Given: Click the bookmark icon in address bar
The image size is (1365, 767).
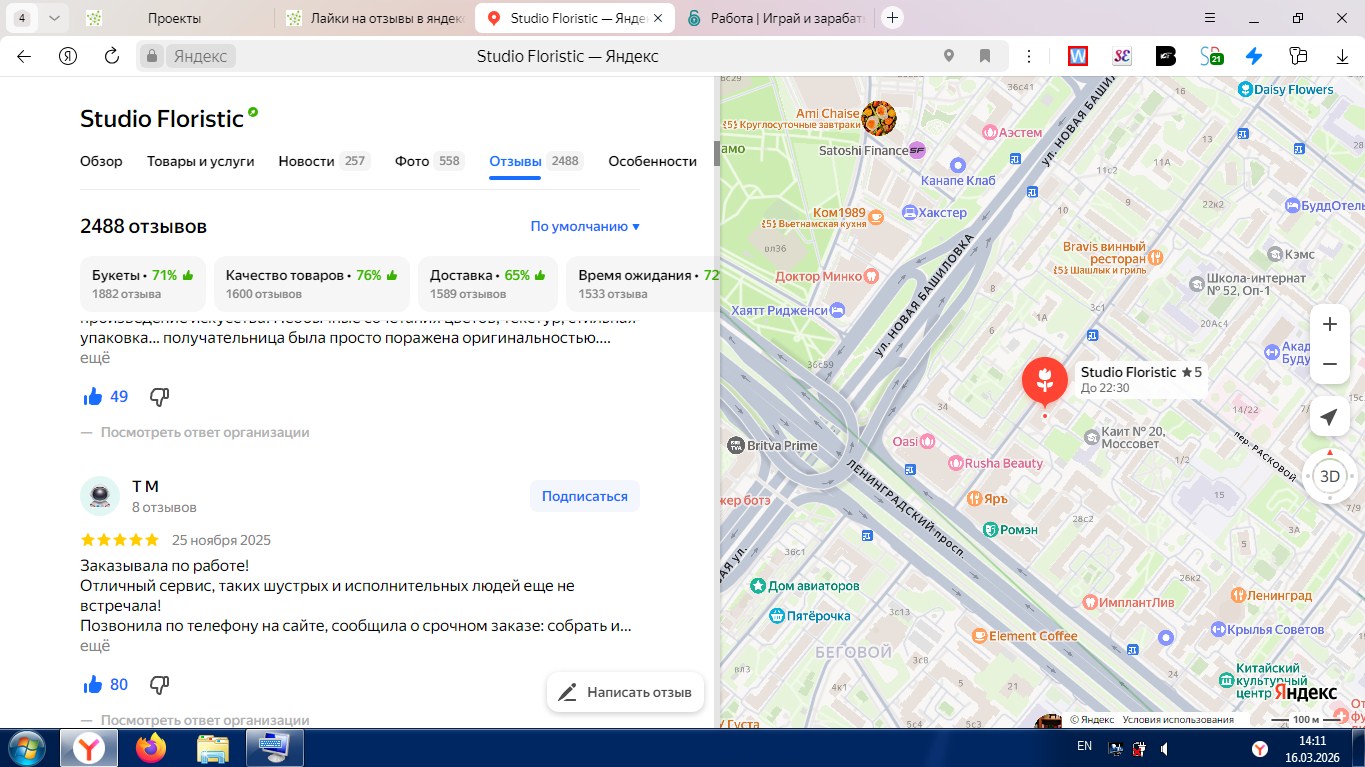Looking at the screenshot, I should [985, 56].
